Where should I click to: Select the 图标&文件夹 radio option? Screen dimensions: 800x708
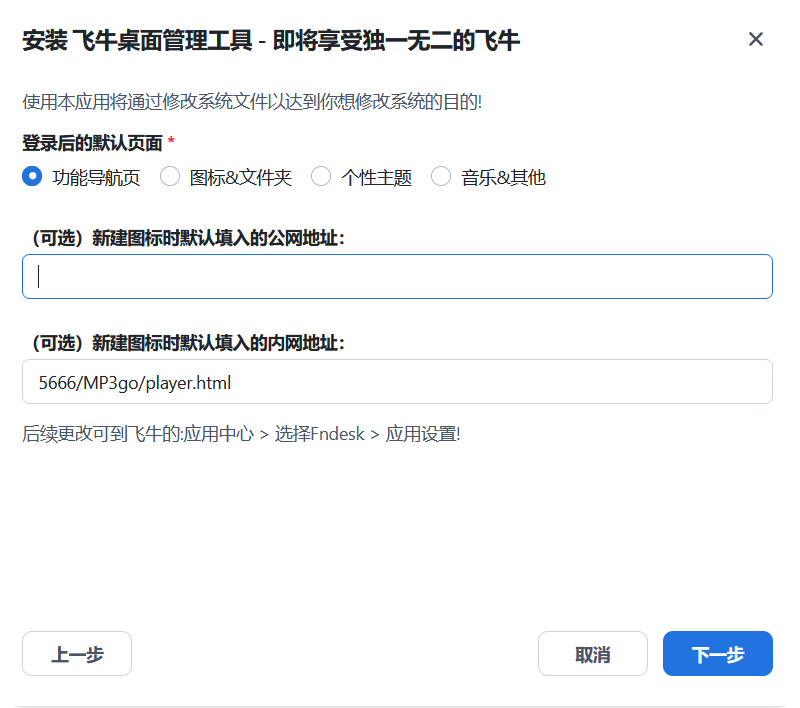click(170, 176)
